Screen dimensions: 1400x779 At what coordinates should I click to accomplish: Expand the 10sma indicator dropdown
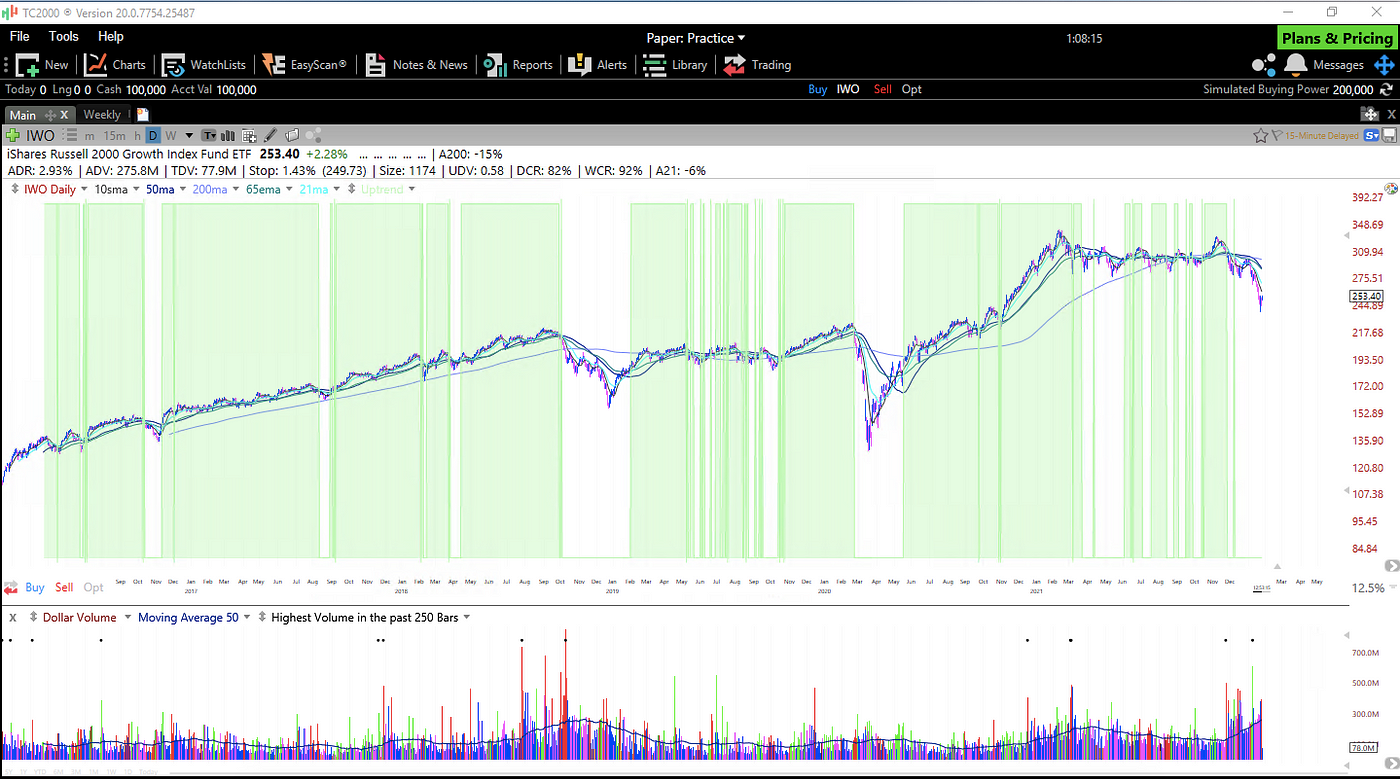pos(136,189)
